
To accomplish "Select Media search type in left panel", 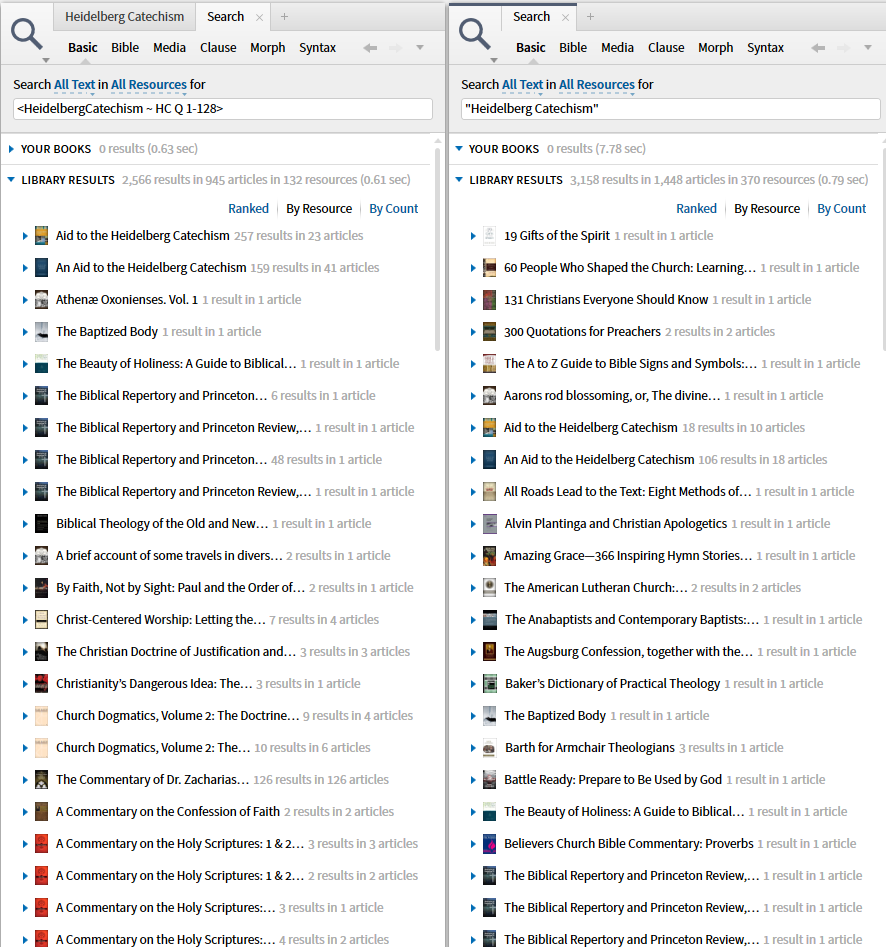I will (x=169, y=48).
